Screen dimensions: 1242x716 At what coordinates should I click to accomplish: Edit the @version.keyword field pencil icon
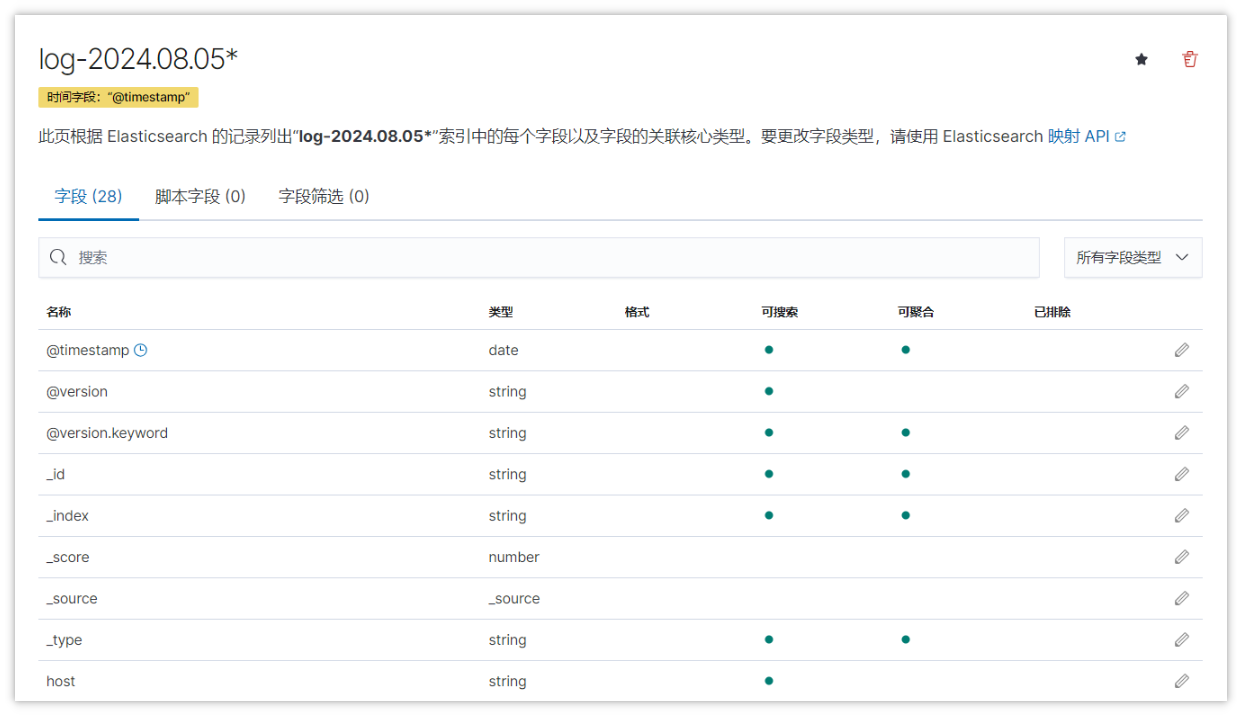tap(1182, 433)
